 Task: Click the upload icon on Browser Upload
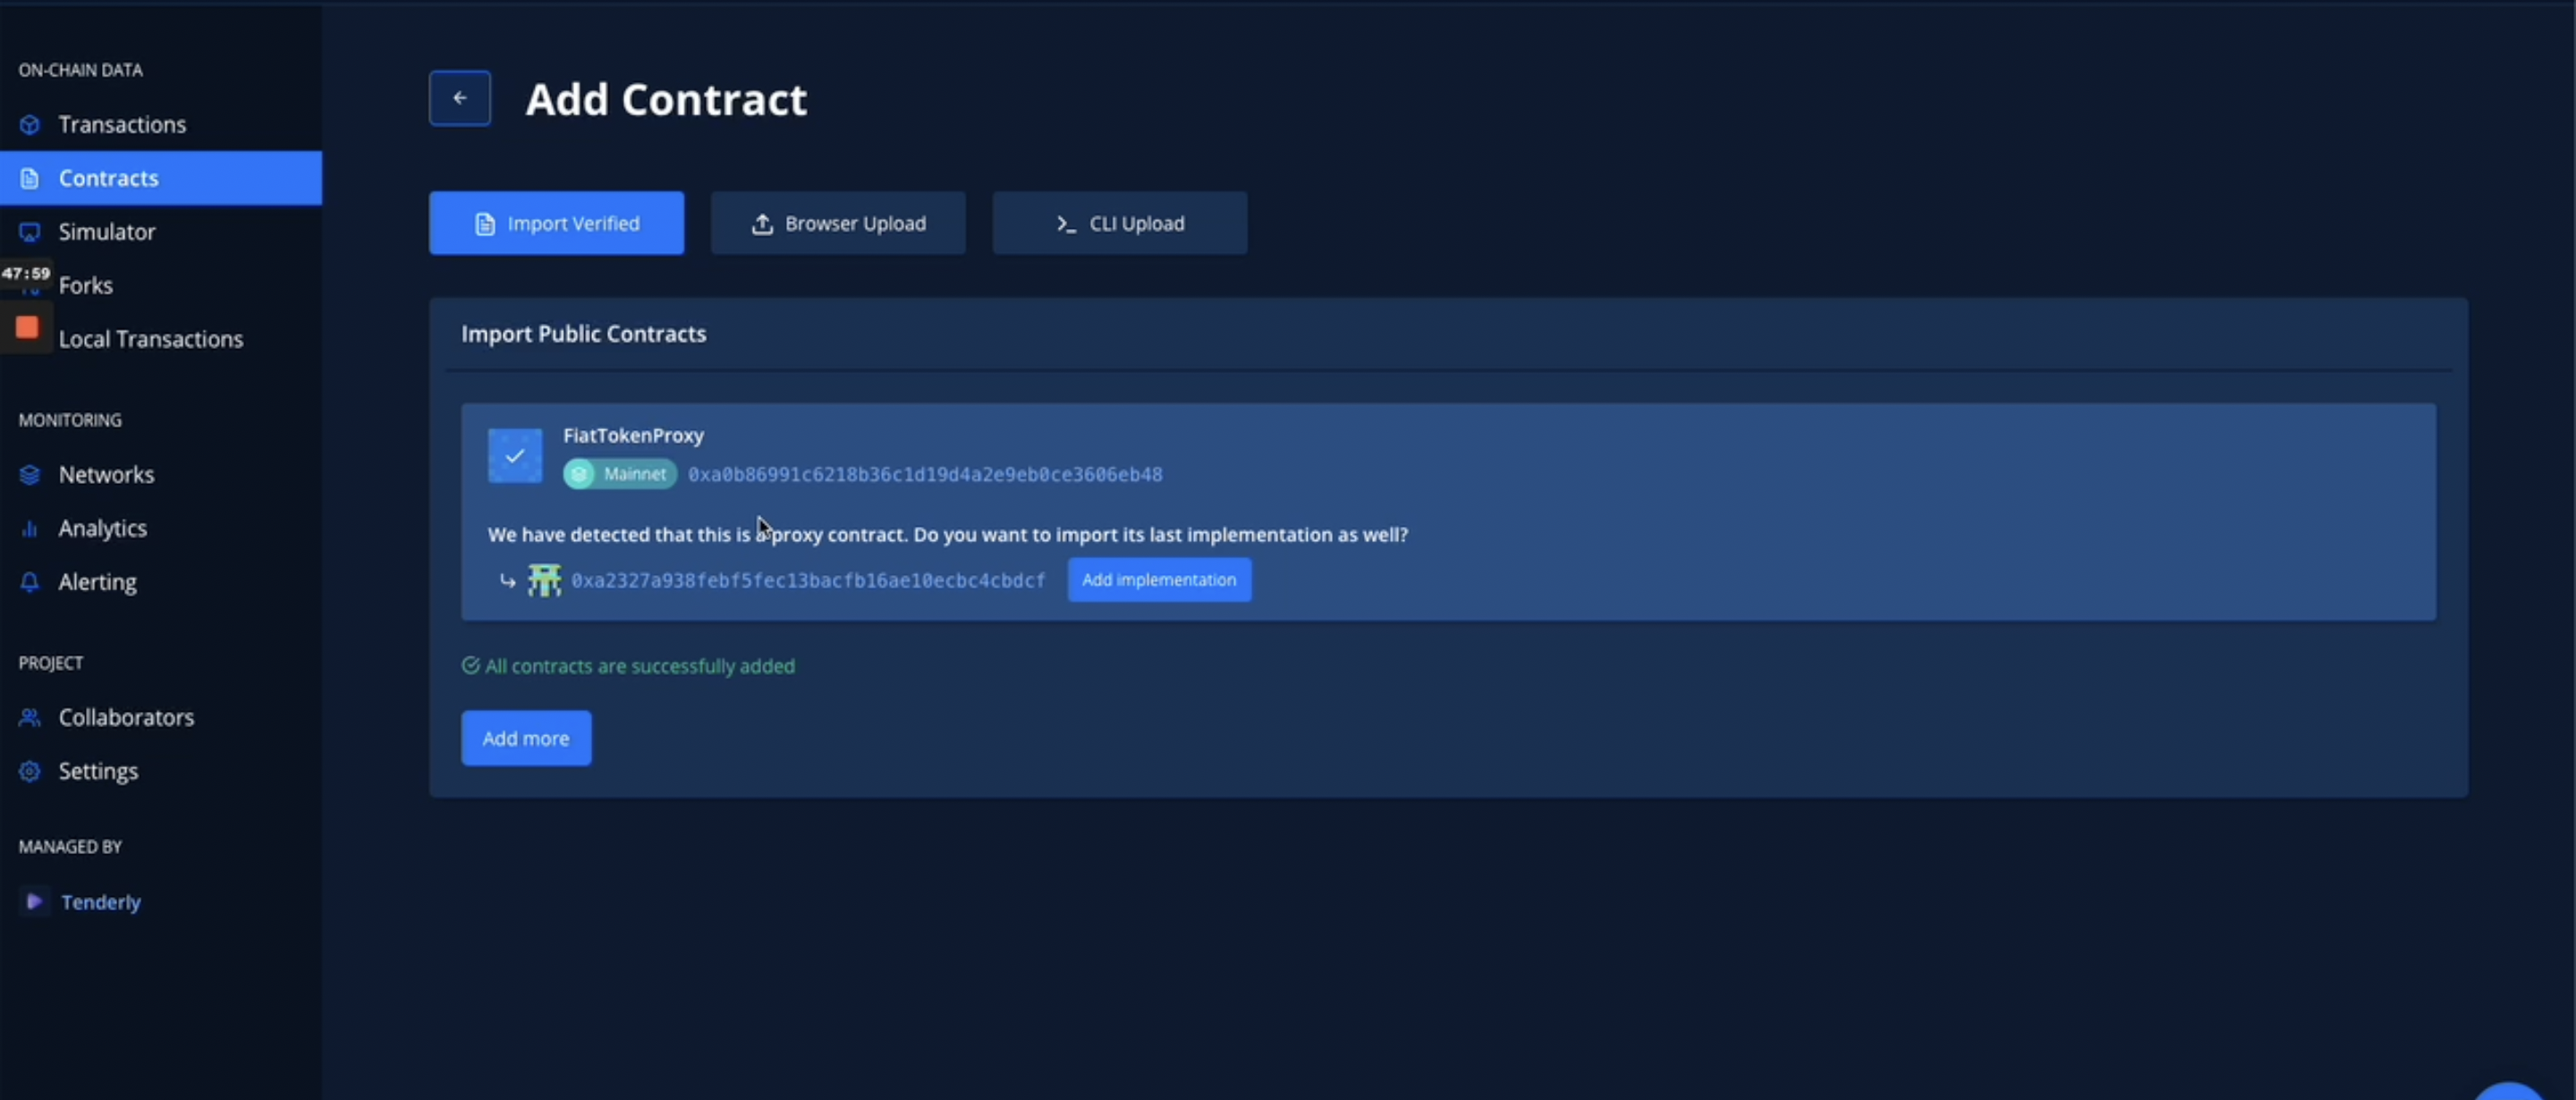click(762, 224)
